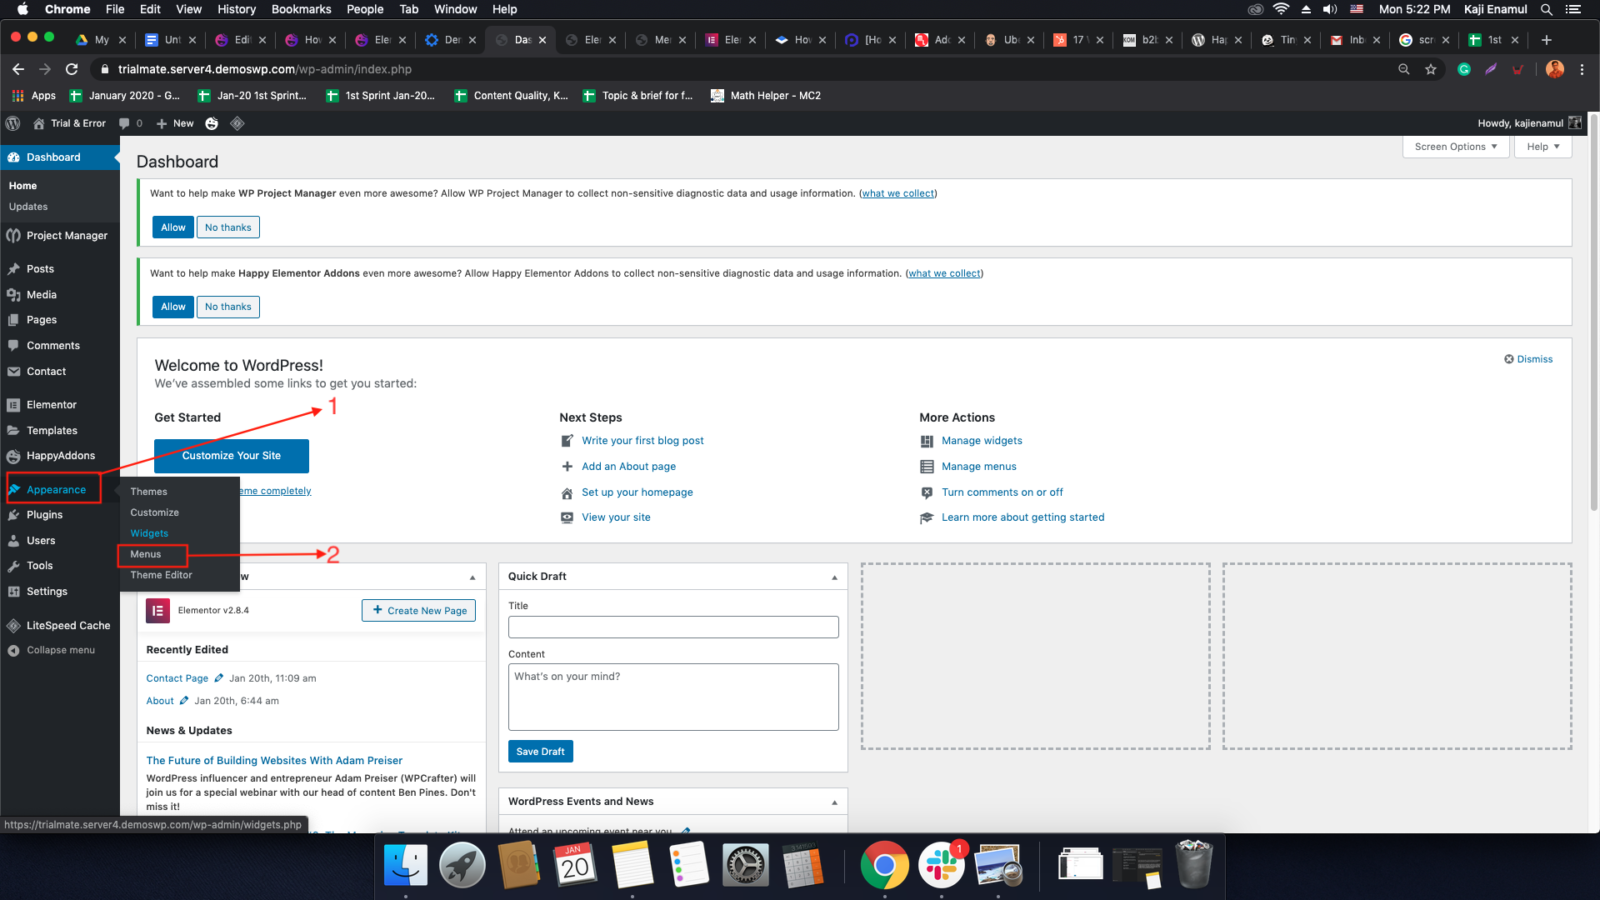Image resolution: width=1600 pixels, height=900 pixels.
Task: Click the HappyAddons smiley icon in sidebar
Action: point(14,456)
